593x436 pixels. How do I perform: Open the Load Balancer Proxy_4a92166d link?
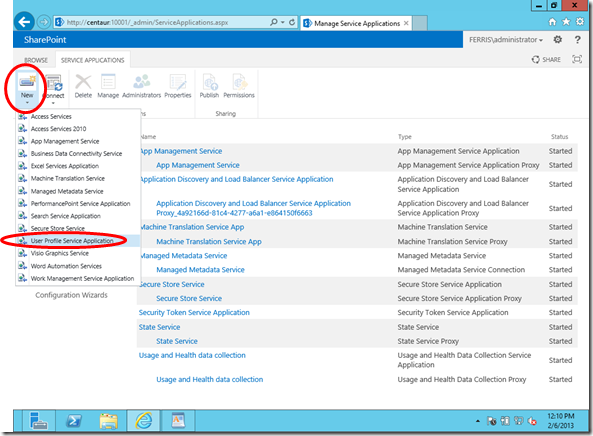(253, 208)
